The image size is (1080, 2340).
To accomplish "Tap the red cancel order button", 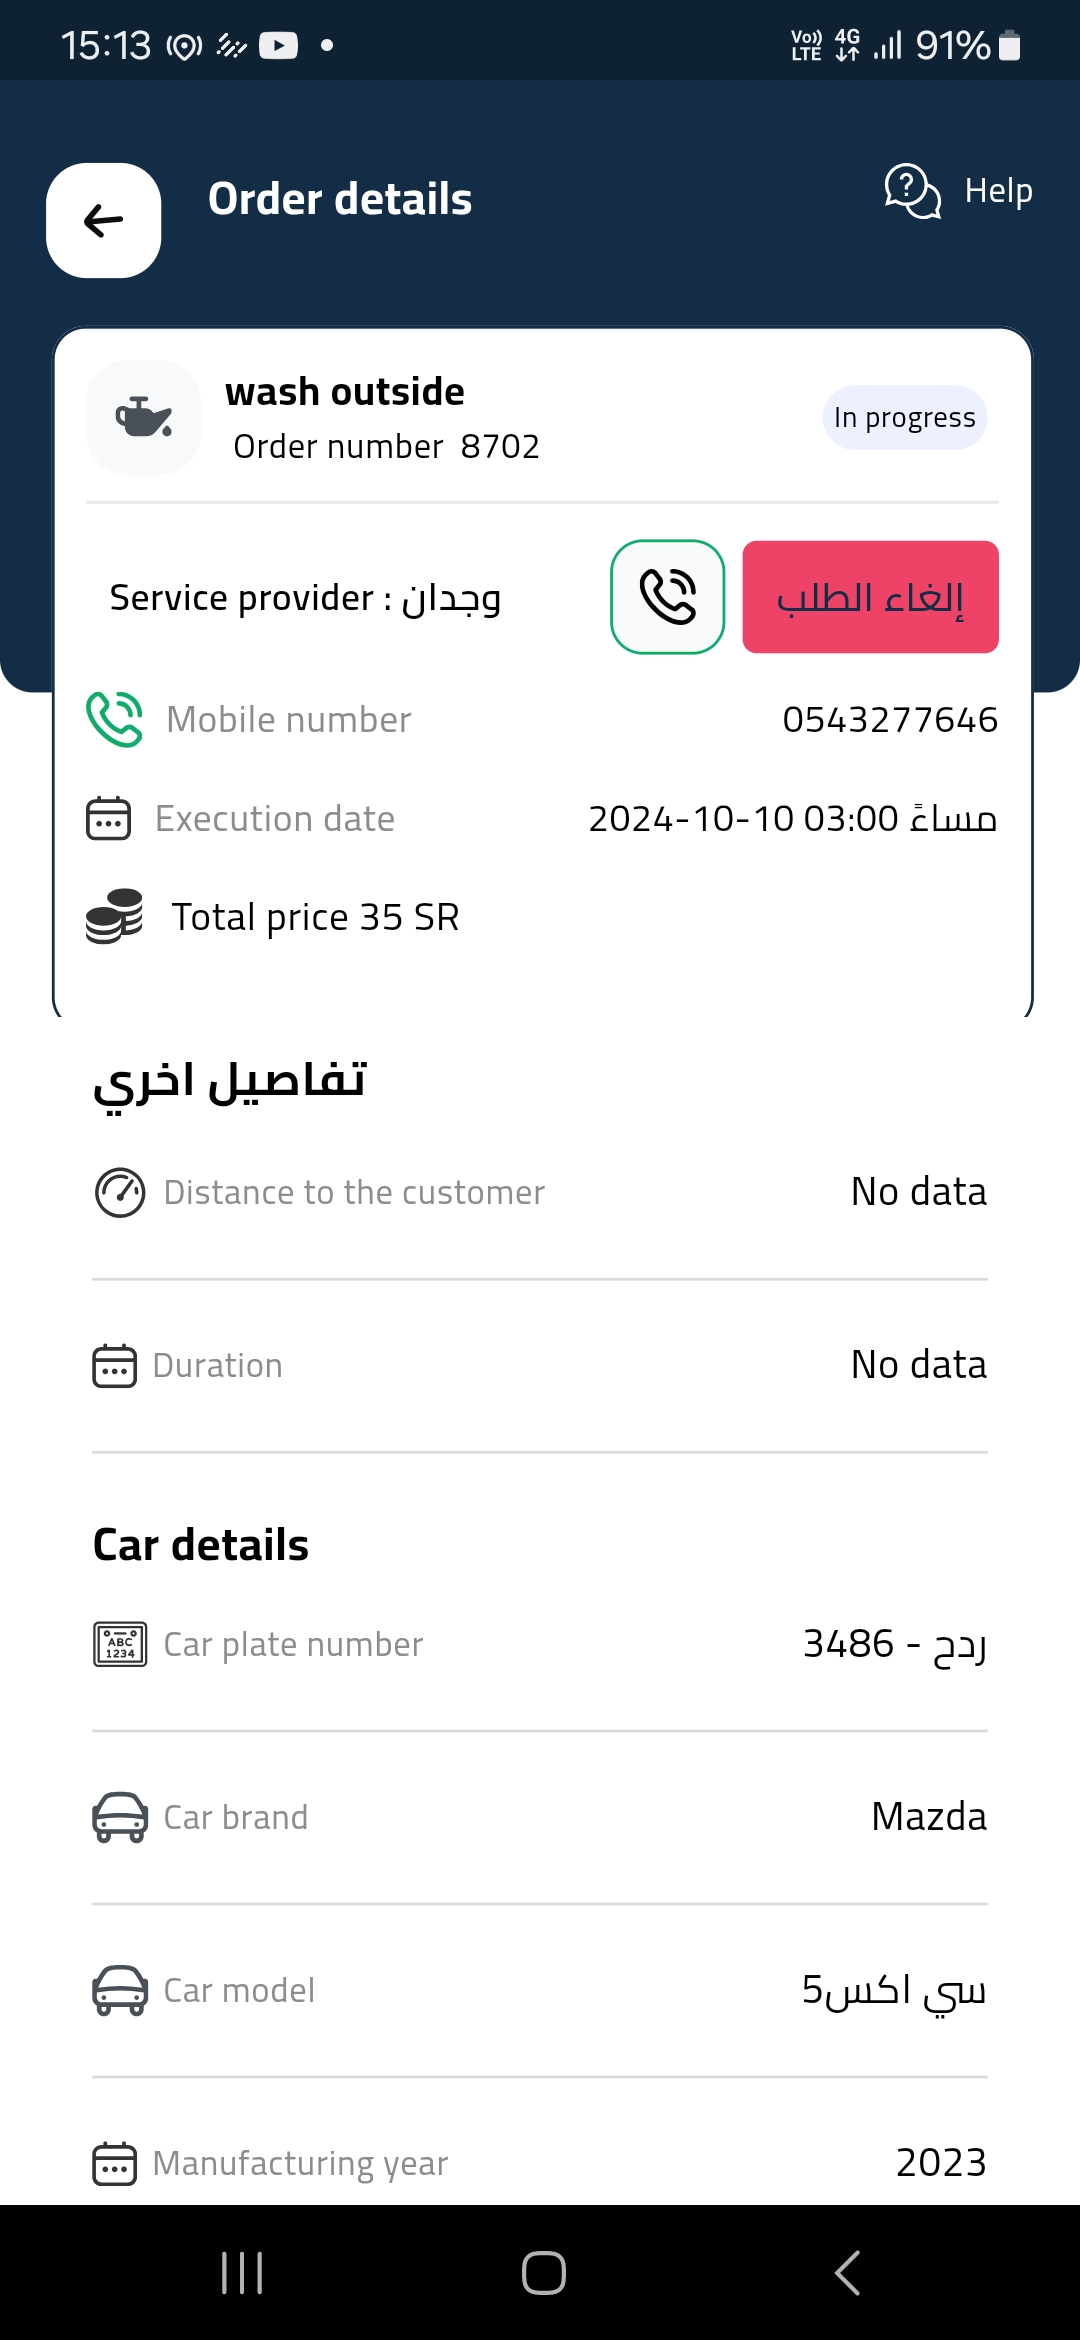I will (x=870, y=597).
